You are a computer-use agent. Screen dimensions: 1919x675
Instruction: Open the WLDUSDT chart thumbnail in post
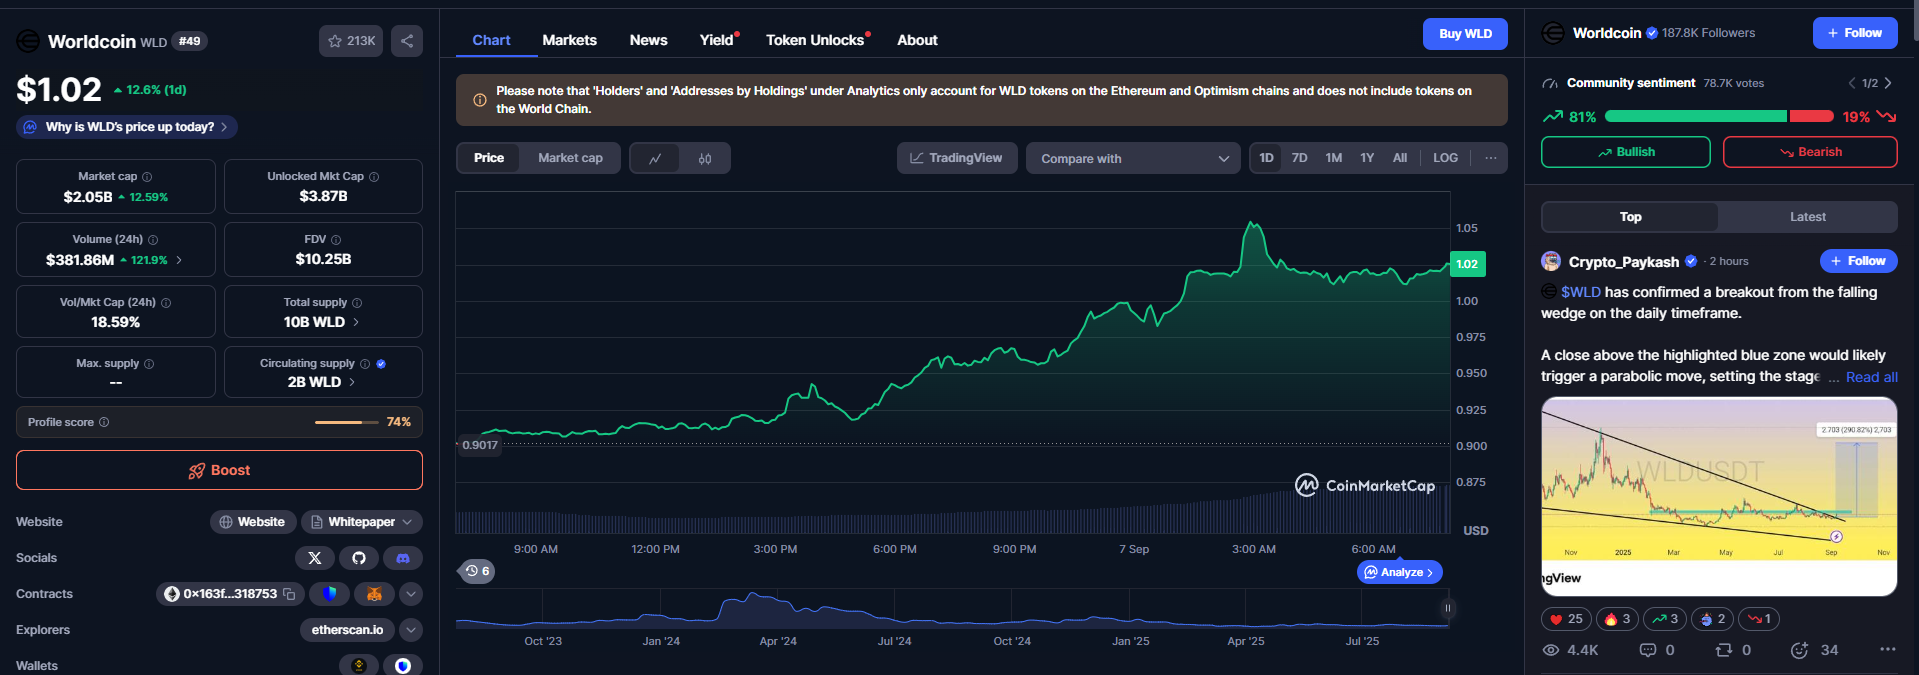click(x=1719, y=496)
